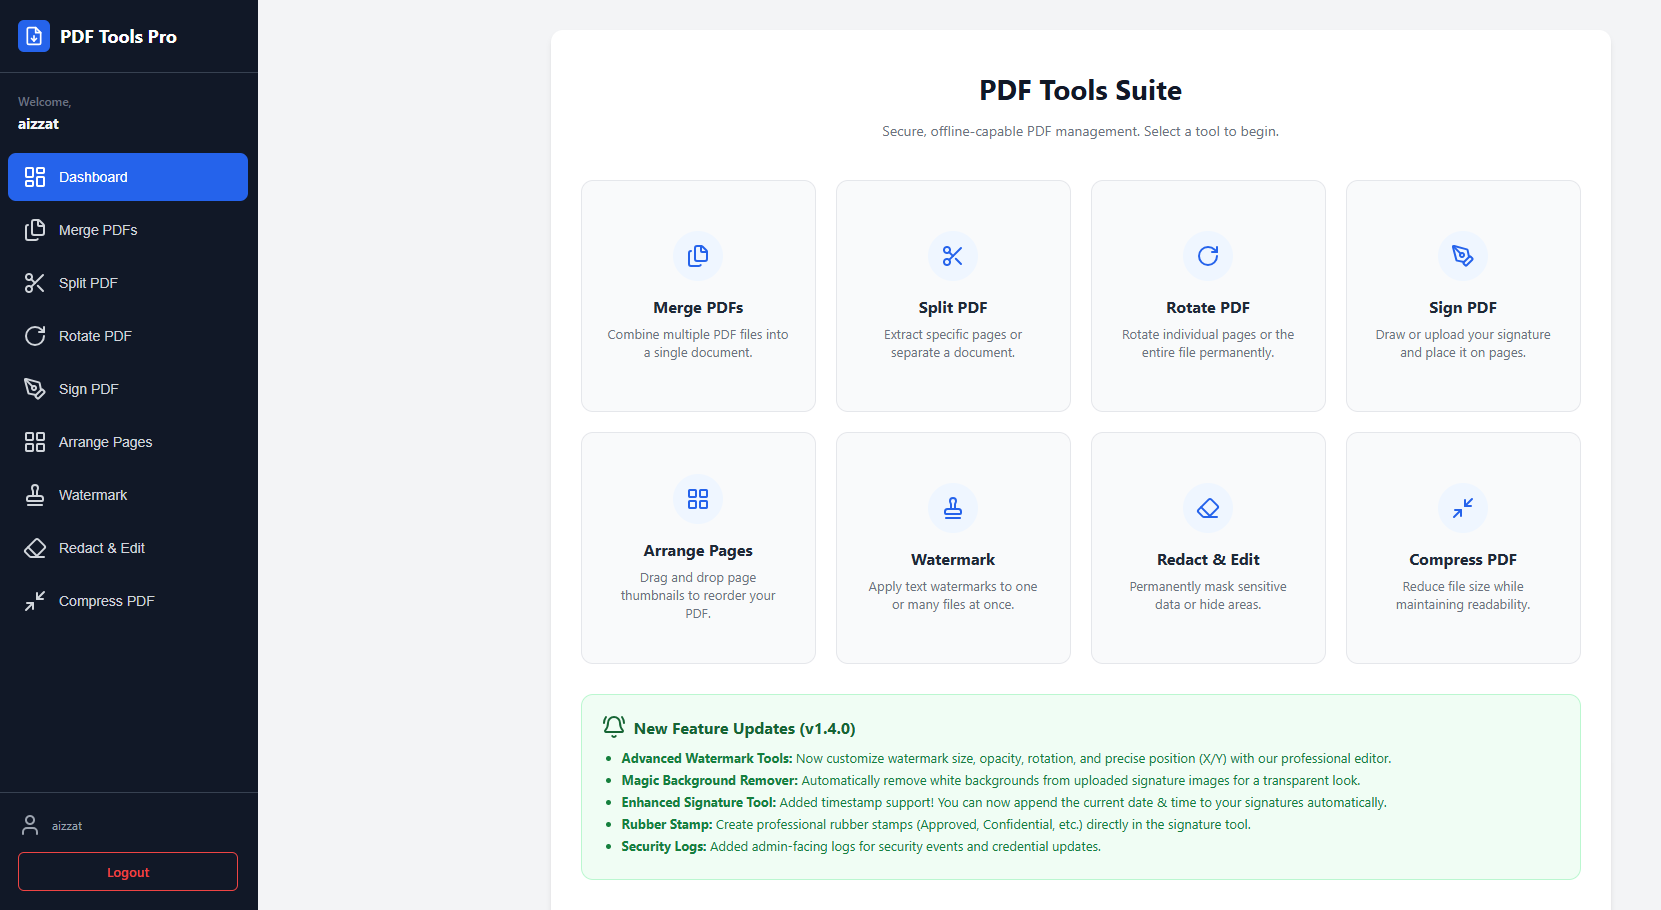Click the PDF Tools Pro logo icon
This screenshot has width=1661, height=910.
coord(33,35)
